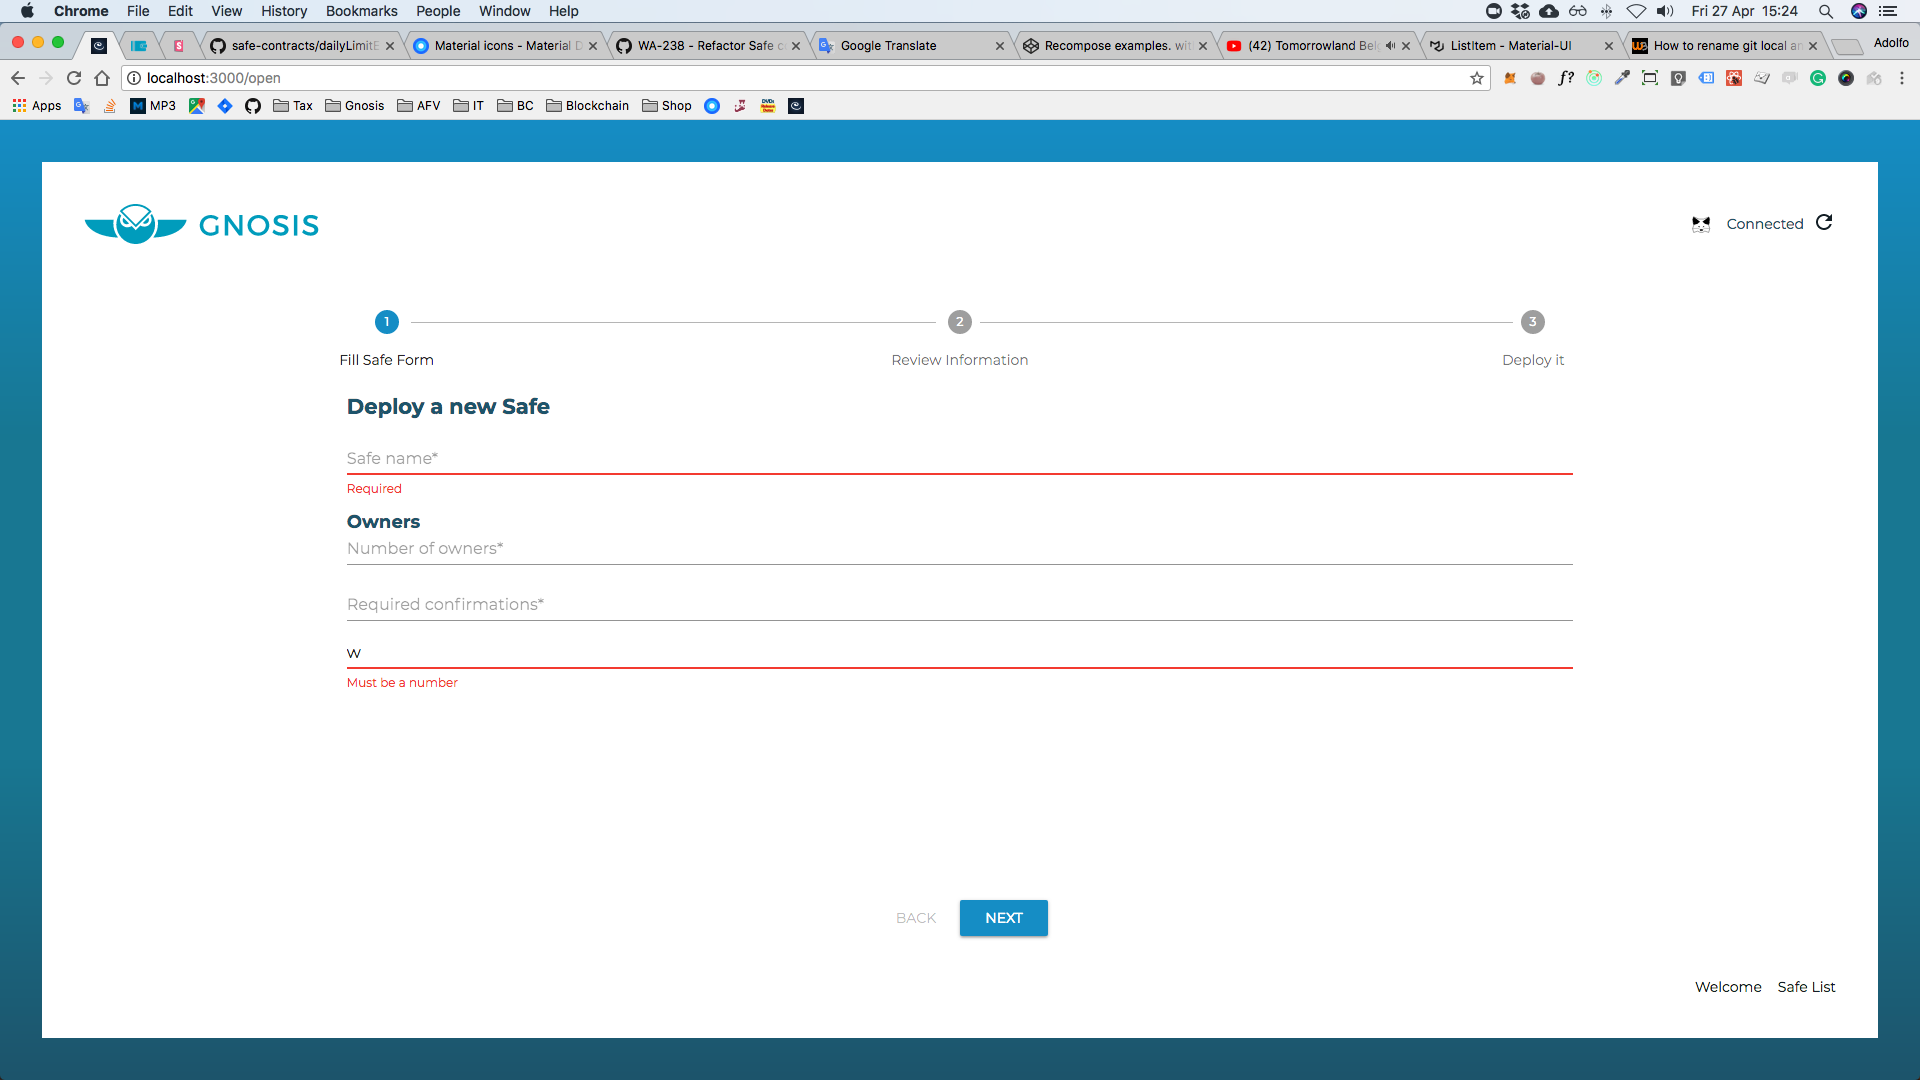Click the Safe name input field
Image resolution: width=1920 pixels, height=1080 pixels.
(959, 458)
